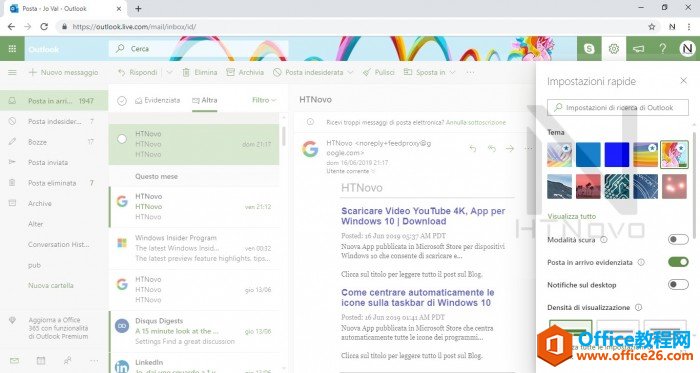Screen dimensions: 700x373
Task: Disable Posta in arrivo evidenziata toggle
Action: tap(678, 262)
